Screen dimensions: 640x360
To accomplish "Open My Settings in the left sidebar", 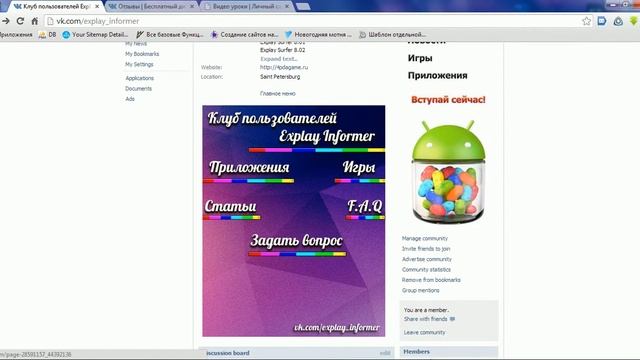I will pos(139,64).
